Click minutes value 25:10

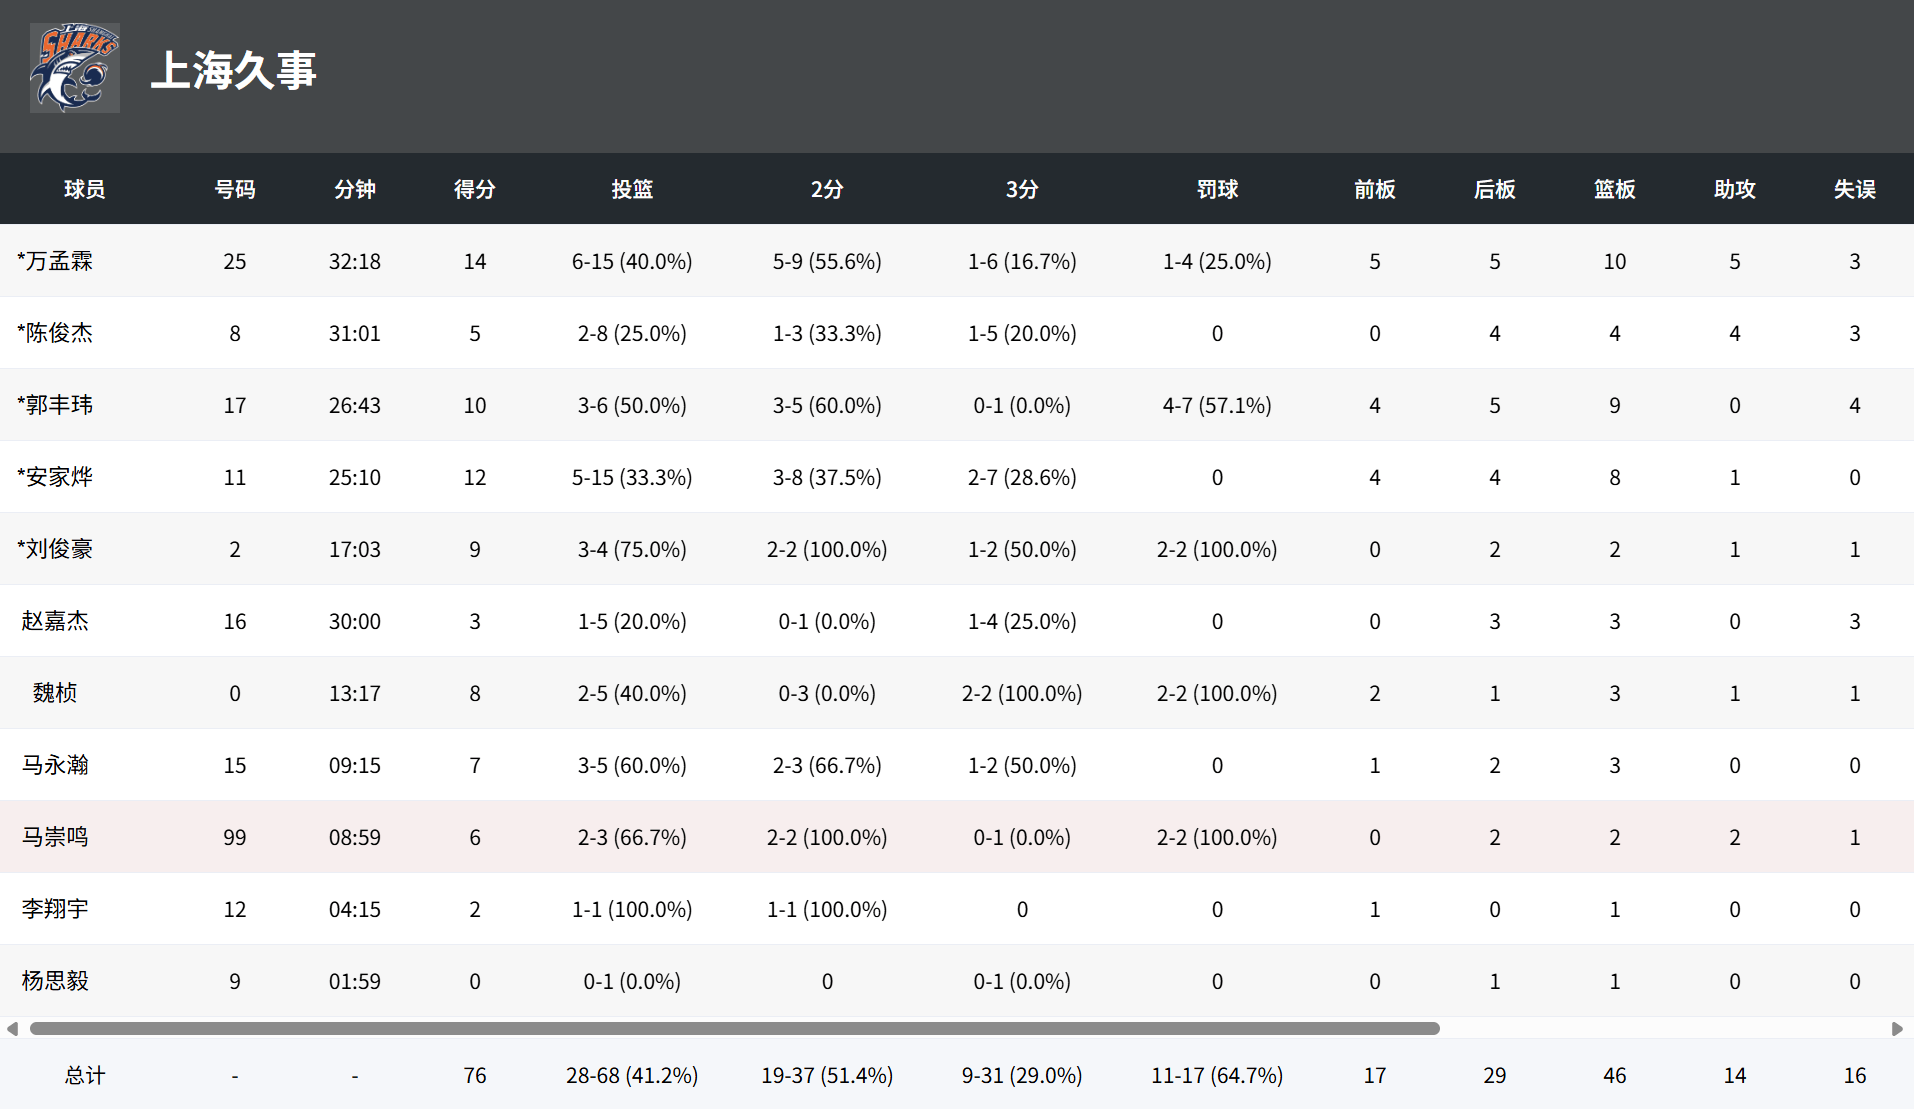[x=355, y=477]
